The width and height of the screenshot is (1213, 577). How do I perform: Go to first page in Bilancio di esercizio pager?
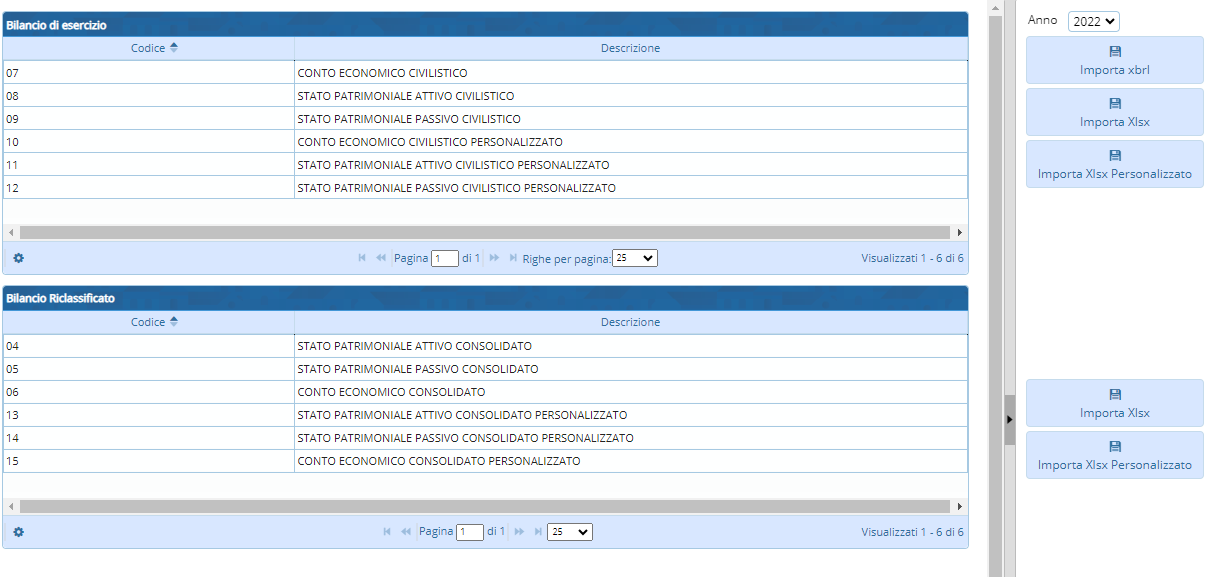point(362,258)
